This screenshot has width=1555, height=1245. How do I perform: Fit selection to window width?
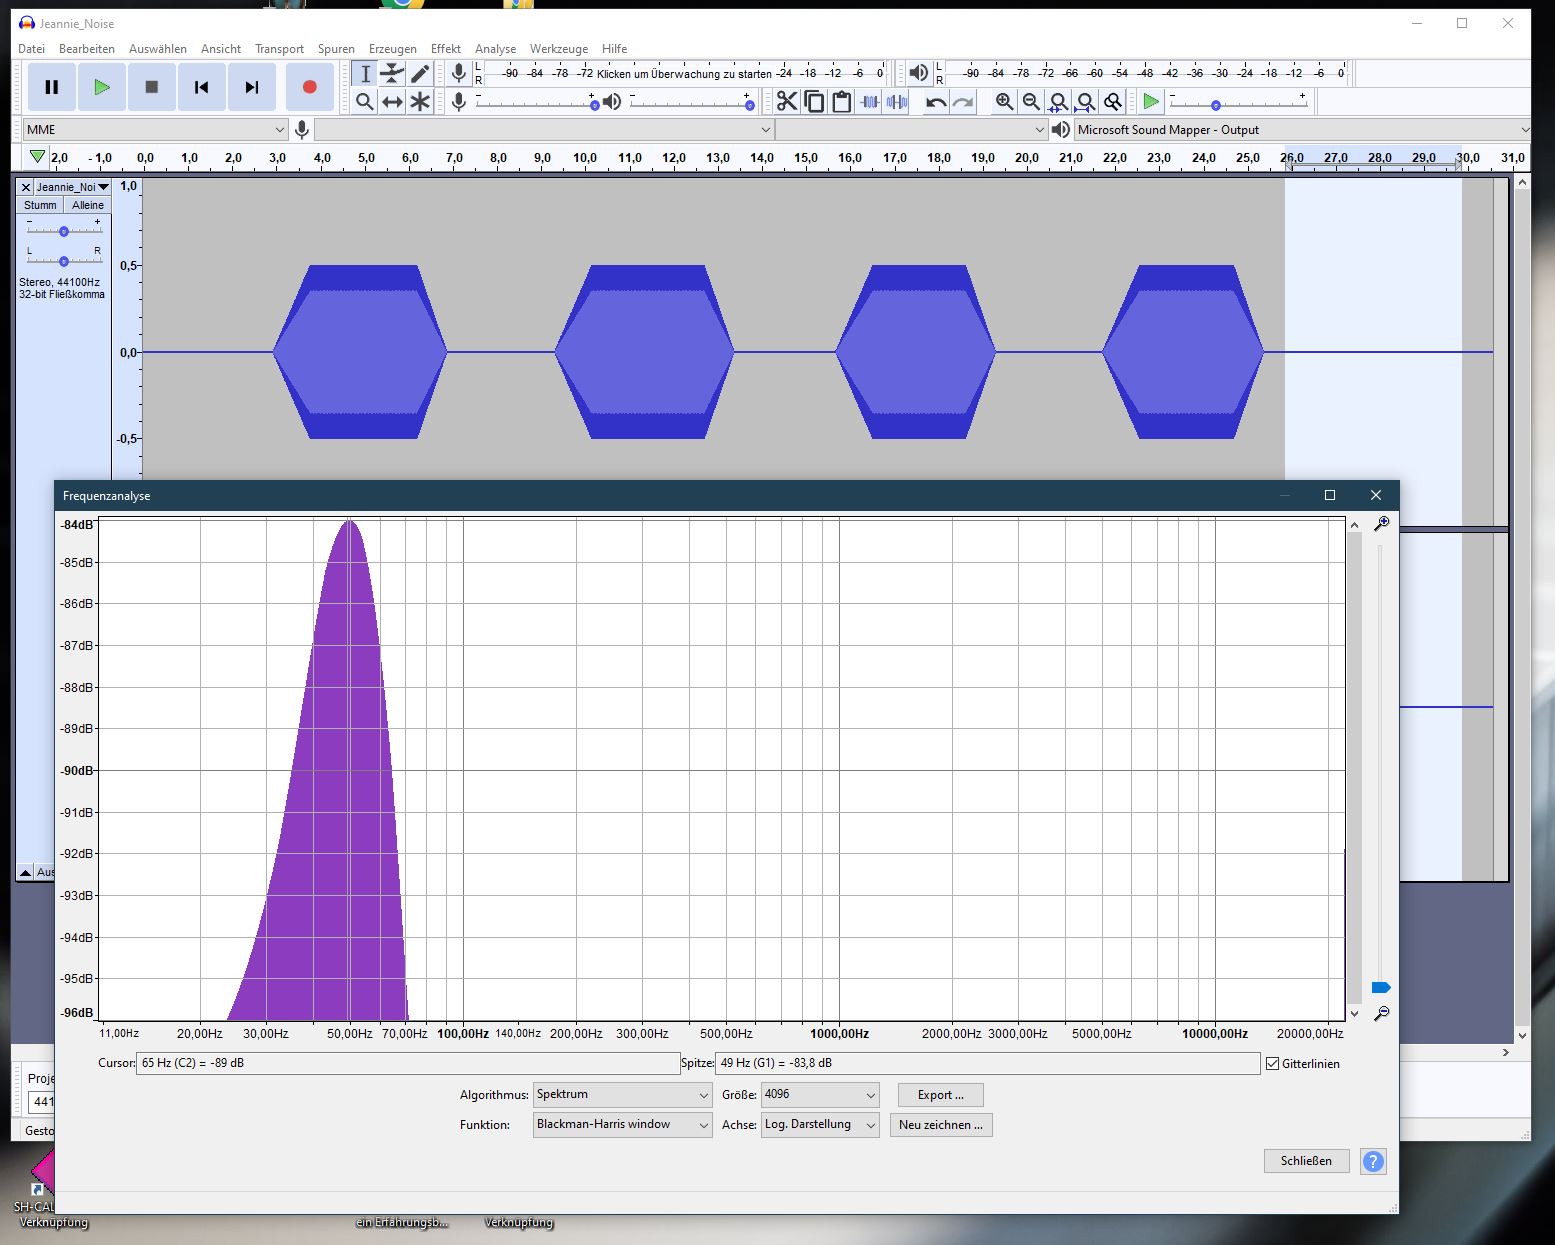[1058, 101]
